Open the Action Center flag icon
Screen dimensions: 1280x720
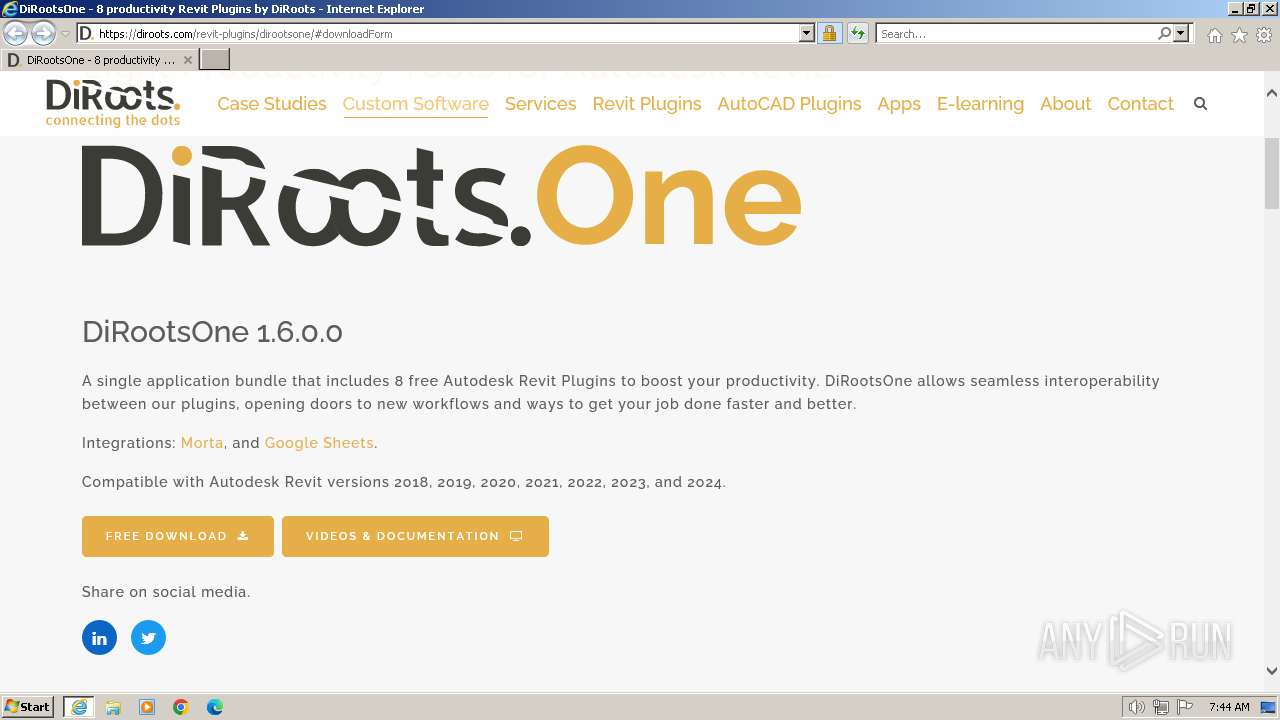pos(1185,707)
